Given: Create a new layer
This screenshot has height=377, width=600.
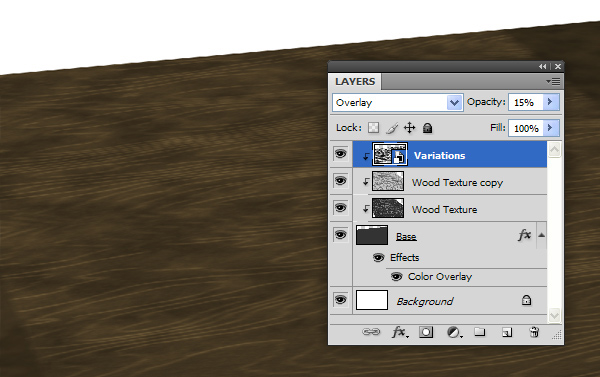Looking at the screenshot, I should [x=507, y=332].
